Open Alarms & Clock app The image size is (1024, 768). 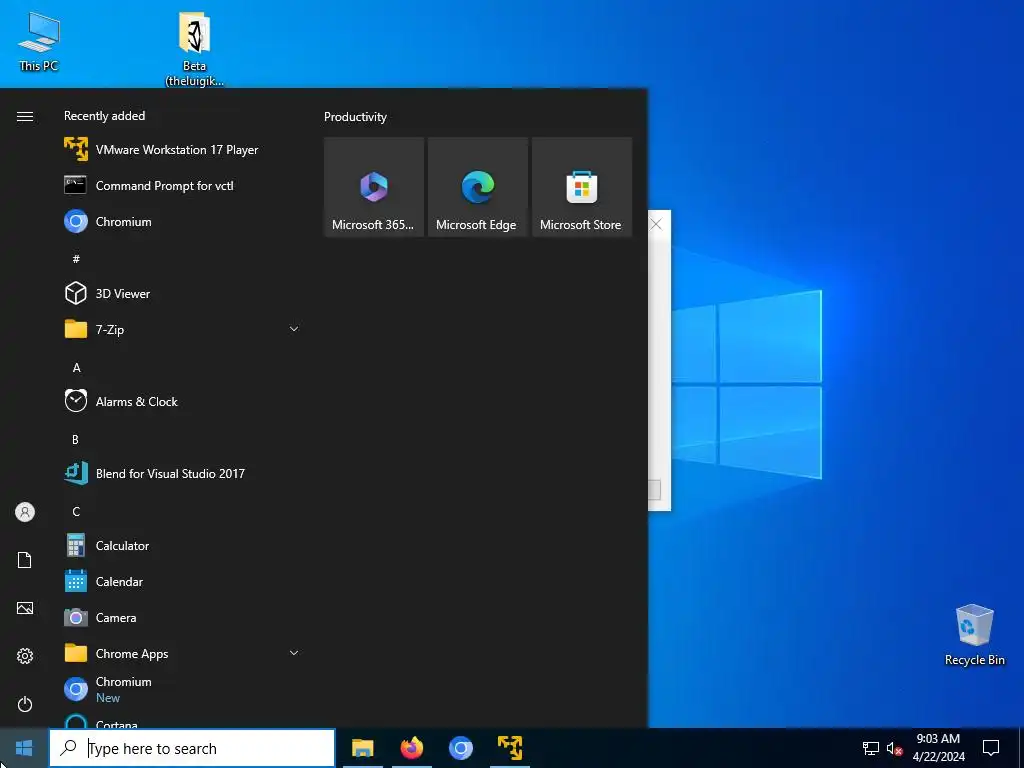[182, 401]
